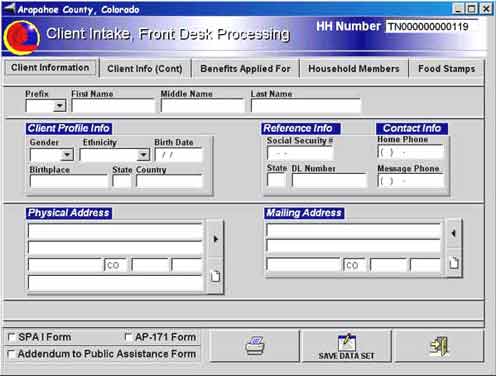
Task: Click the Middle Name field
Action: [202, 106]
